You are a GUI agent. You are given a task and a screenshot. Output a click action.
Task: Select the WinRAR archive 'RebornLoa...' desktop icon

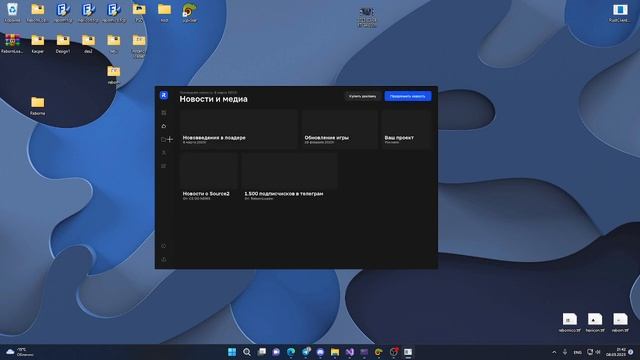(x=12, y=44)
